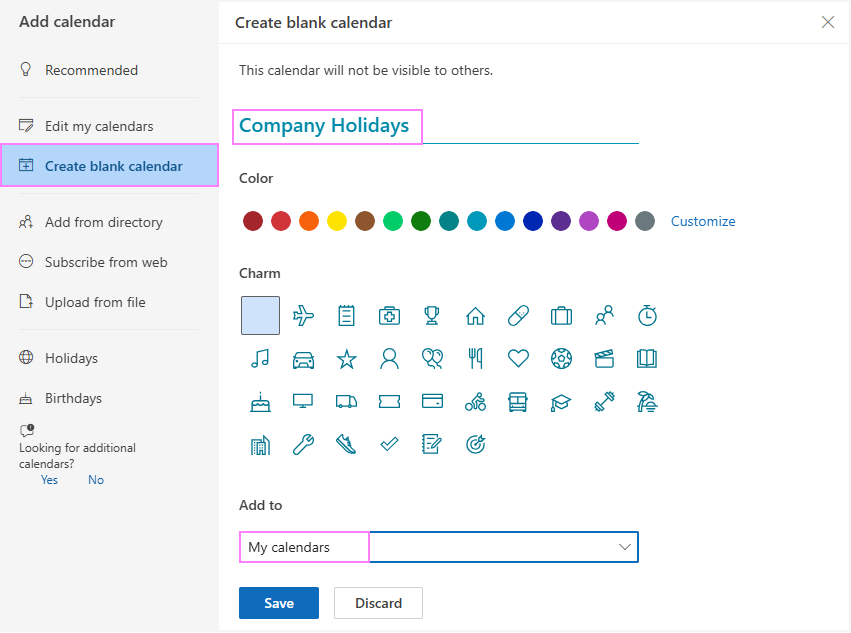Pick the graduation cap charm

[561, 402]
